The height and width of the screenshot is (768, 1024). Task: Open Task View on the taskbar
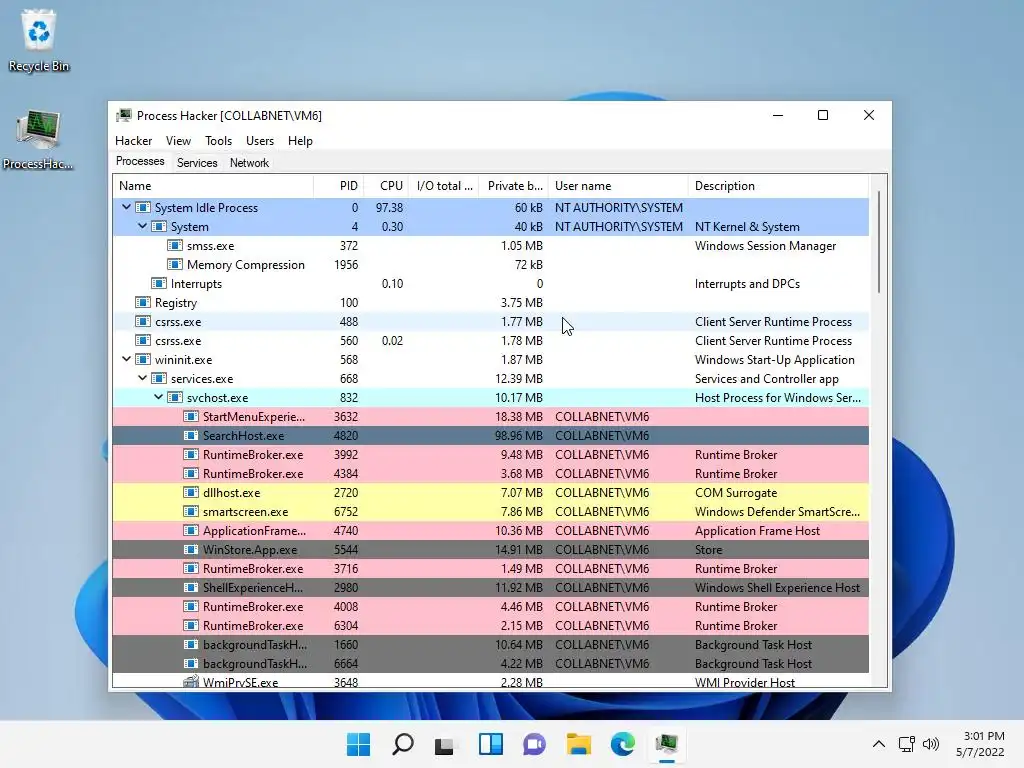click(x=445, y=744)
